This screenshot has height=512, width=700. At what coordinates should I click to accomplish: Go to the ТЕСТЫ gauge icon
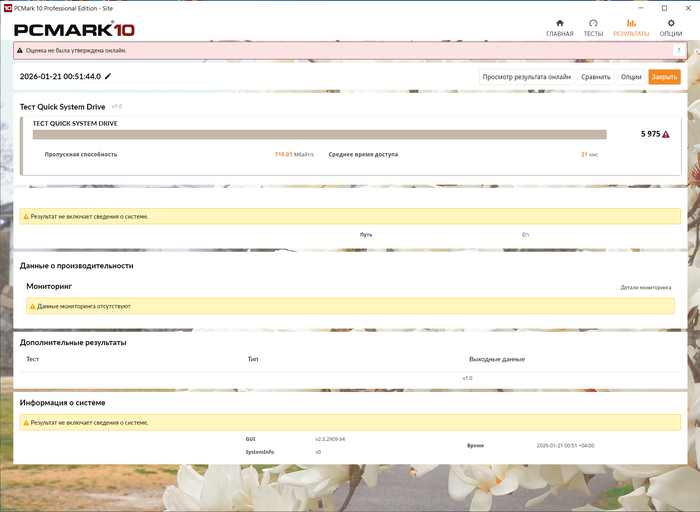point(593,23)
